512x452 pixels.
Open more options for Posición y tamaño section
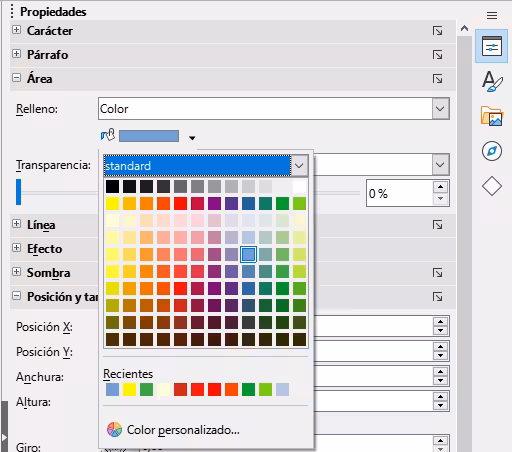click(438, 297)
